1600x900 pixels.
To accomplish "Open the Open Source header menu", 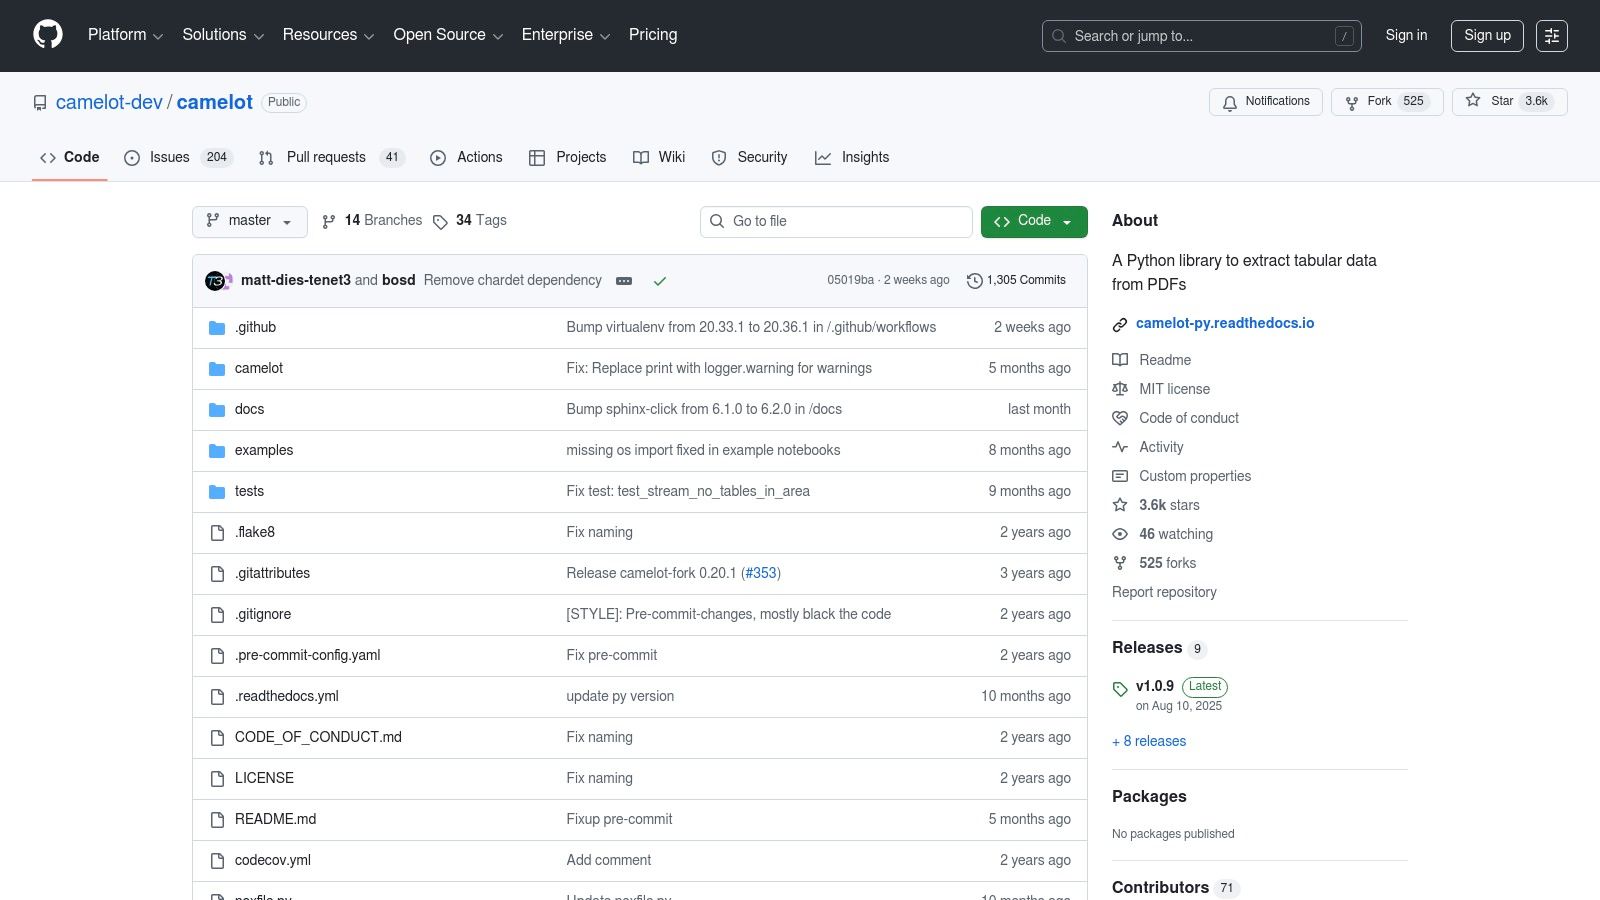I will click(x=447, y=35).
